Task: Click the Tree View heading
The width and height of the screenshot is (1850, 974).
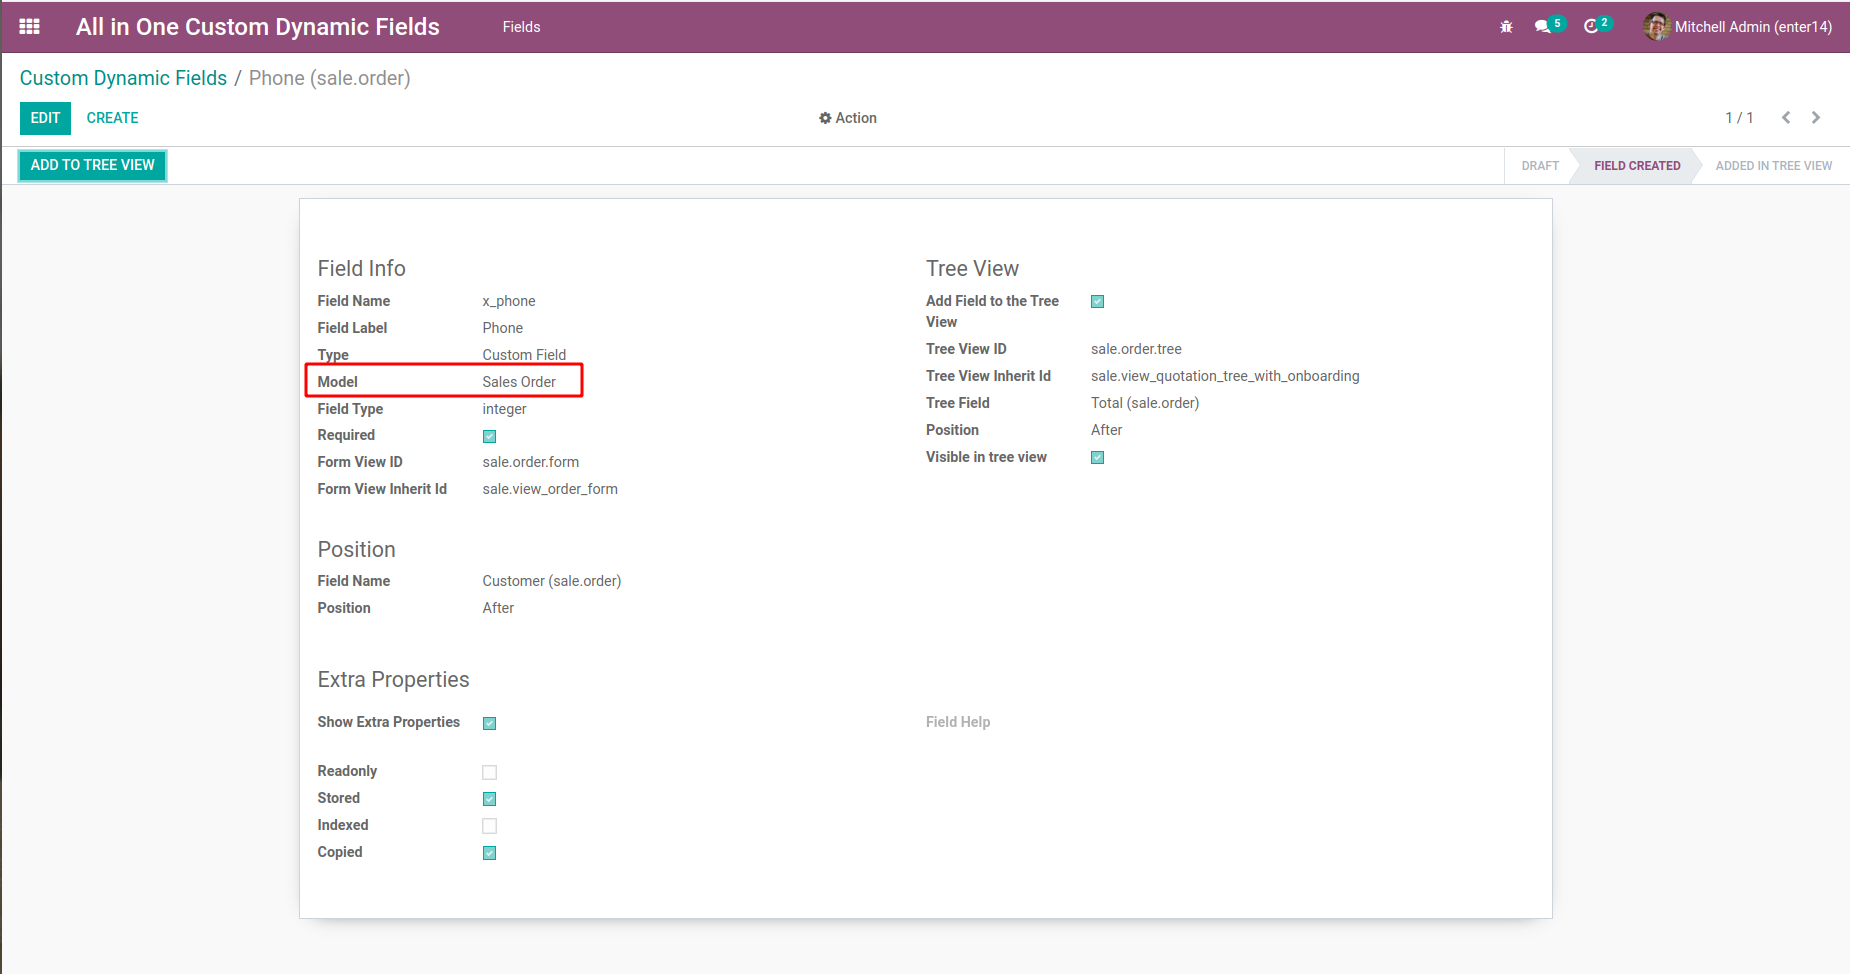Action: coord(972,268)
